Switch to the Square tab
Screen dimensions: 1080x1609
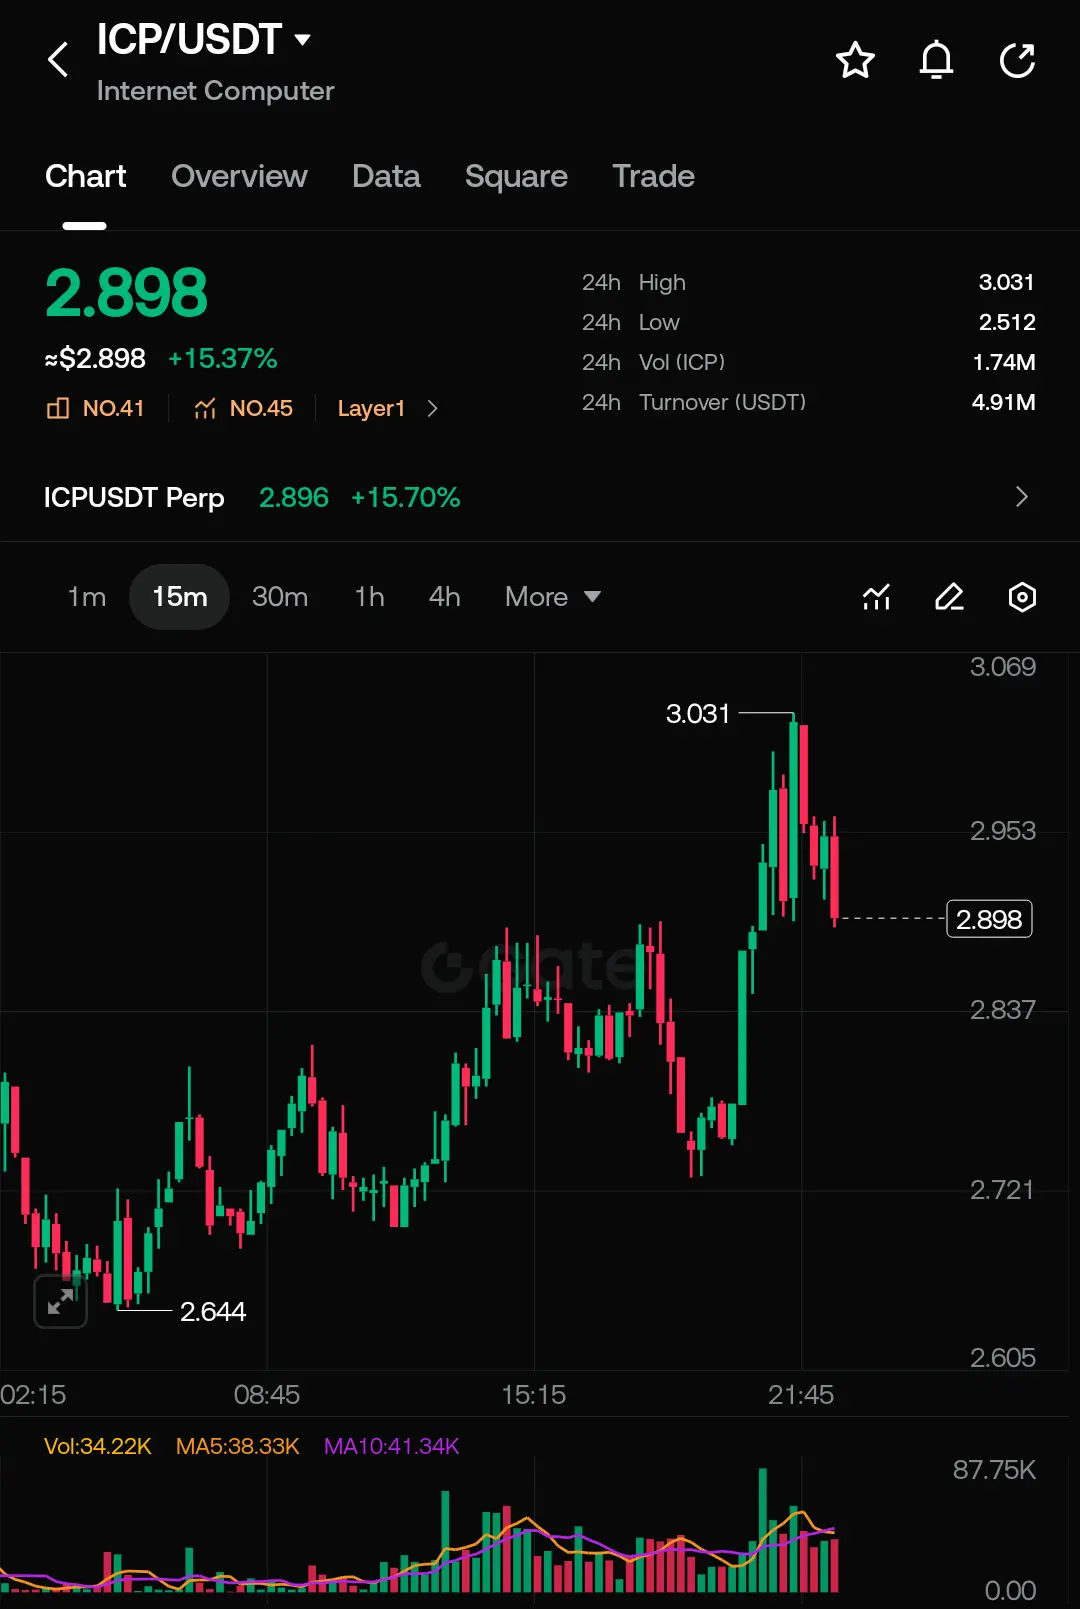tap(516, 176)
